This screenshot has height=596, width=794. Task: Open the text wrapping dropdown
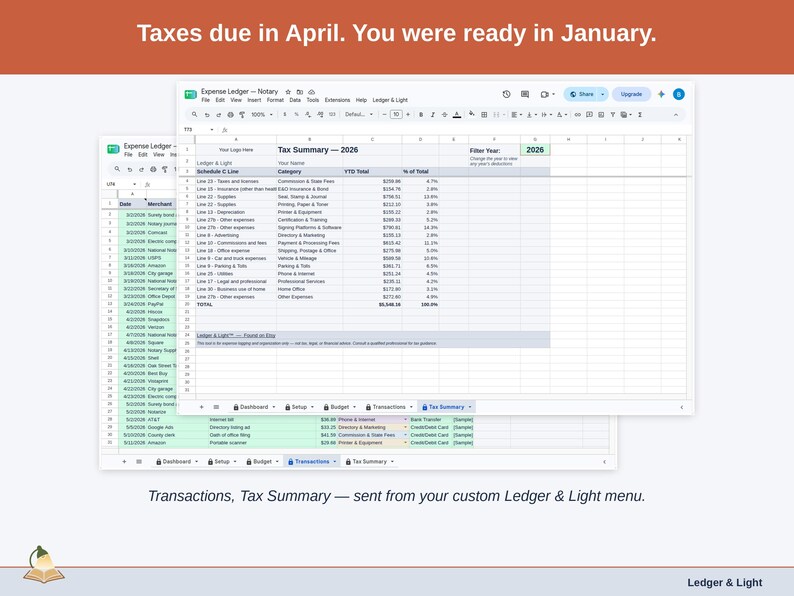(x=546, y=115)
